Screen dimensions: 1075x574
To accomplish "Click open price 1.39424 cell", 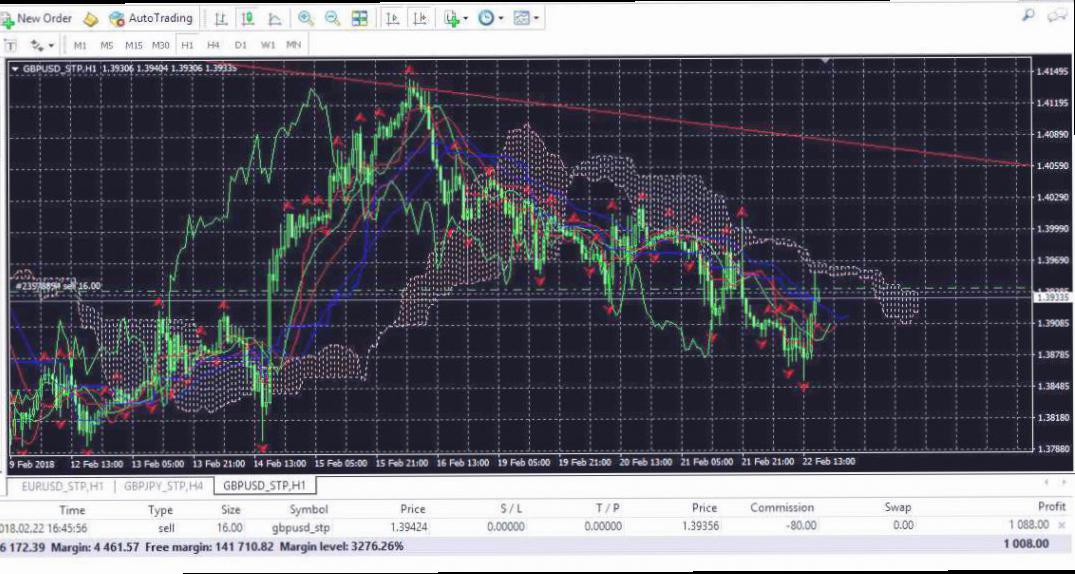I will [409, 527].
